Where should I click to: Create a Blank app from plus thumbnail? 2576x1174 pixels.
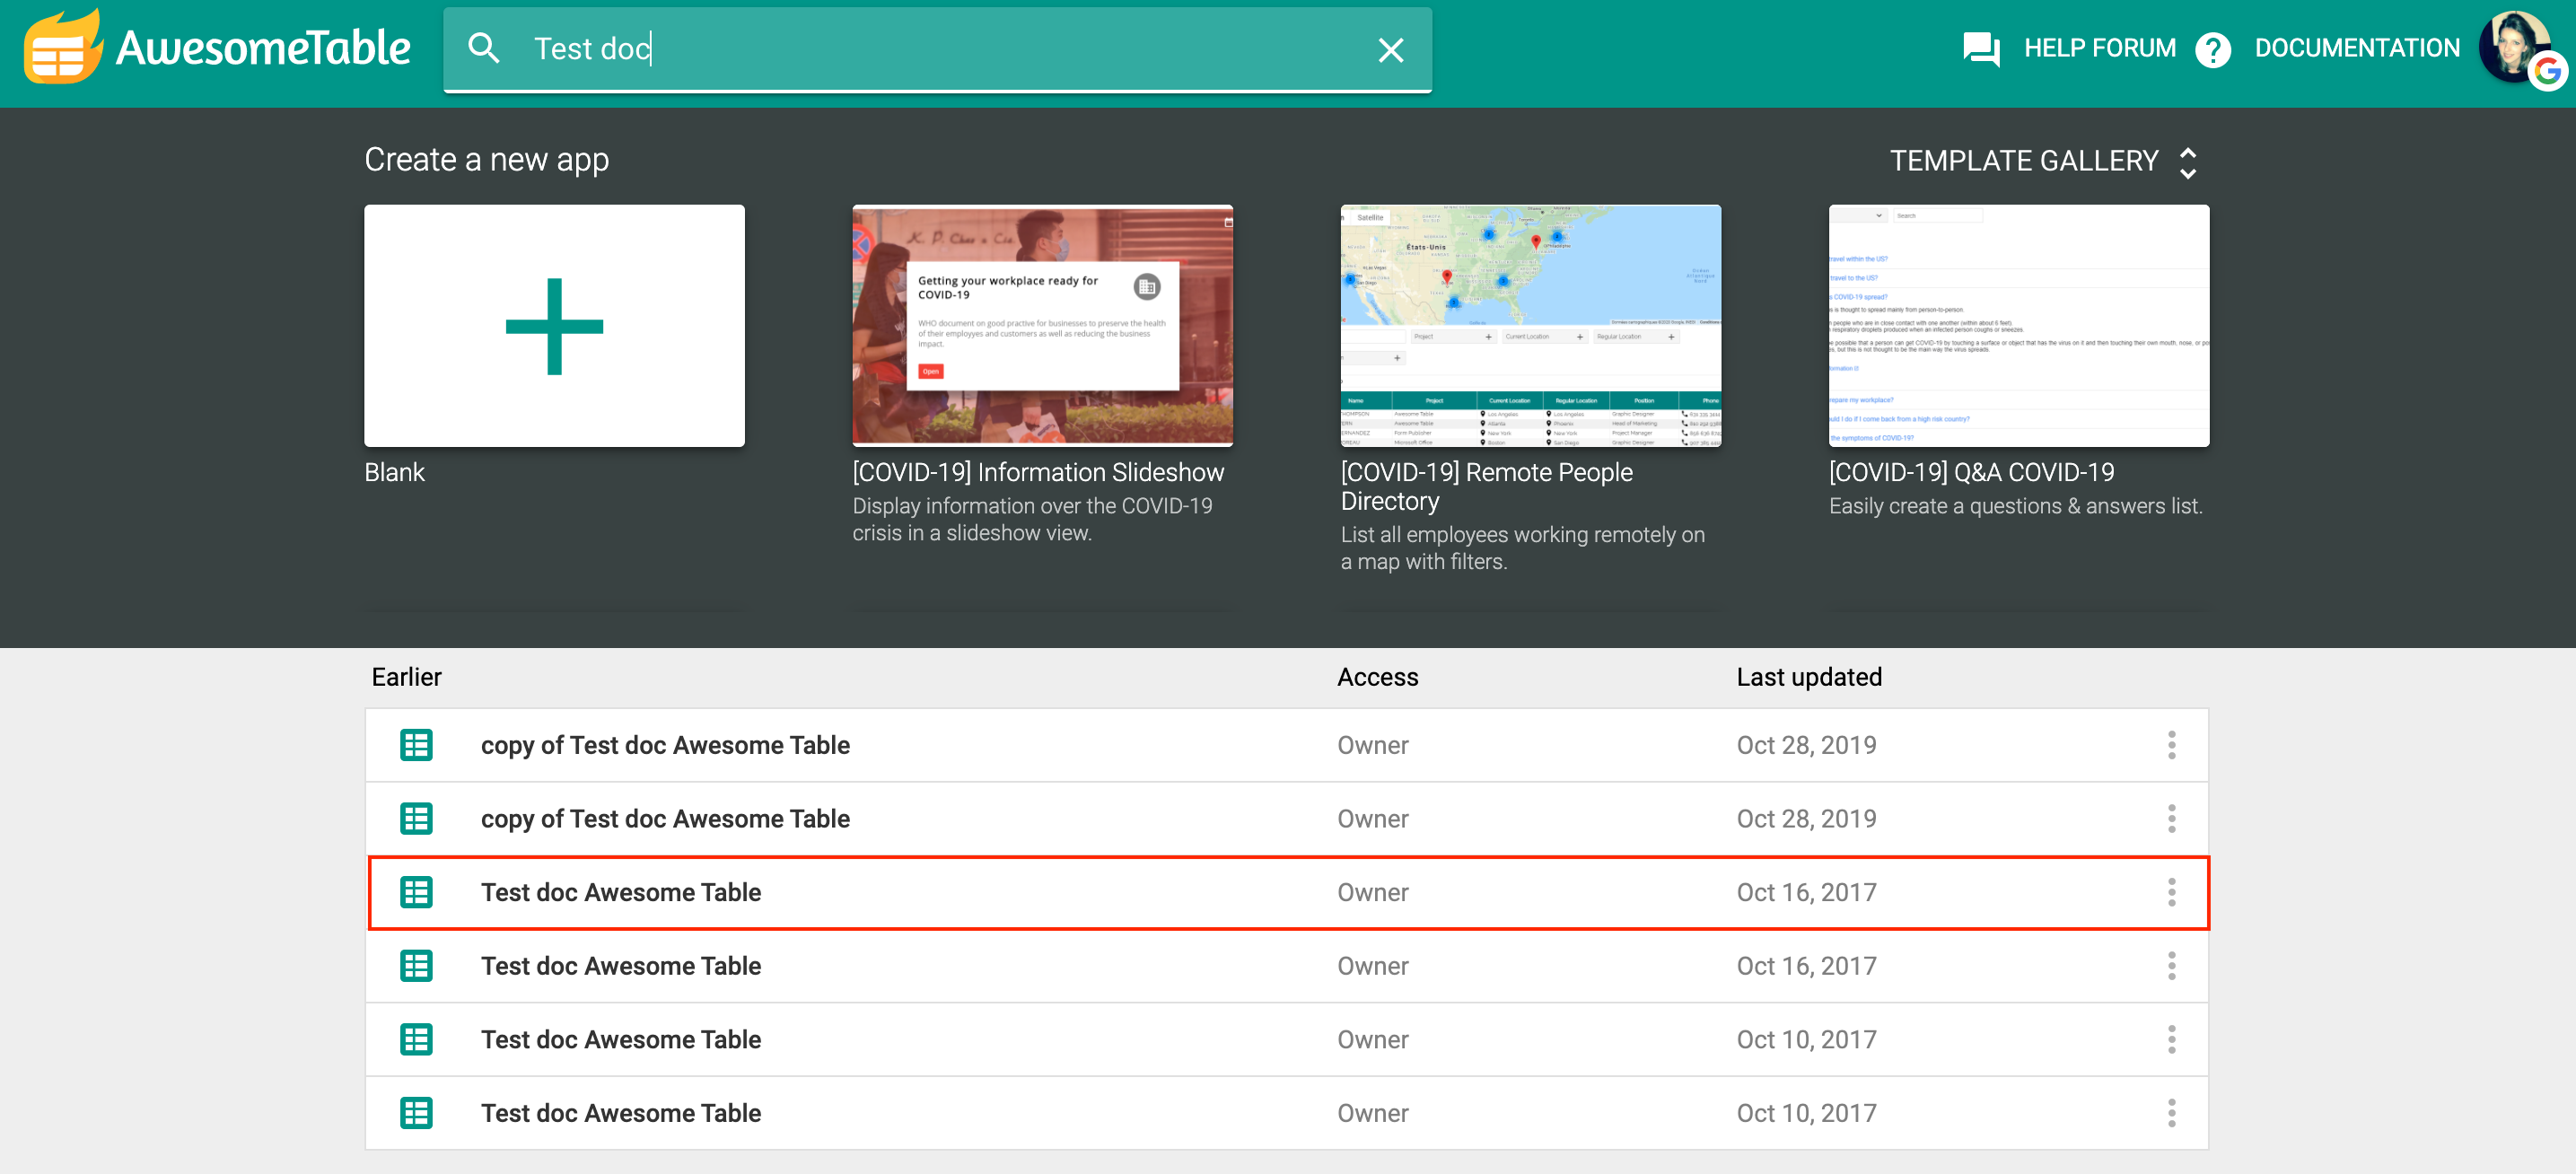pyautogui.click(x=554, y=326)
